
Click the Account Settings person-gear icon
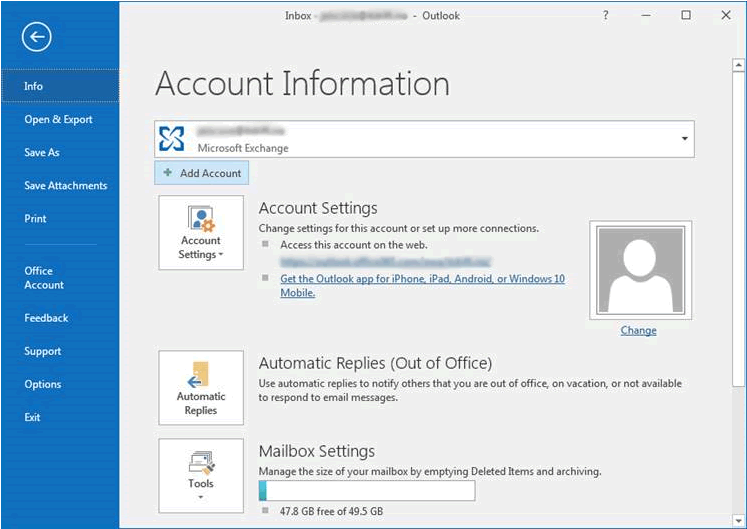click(201, 219)
